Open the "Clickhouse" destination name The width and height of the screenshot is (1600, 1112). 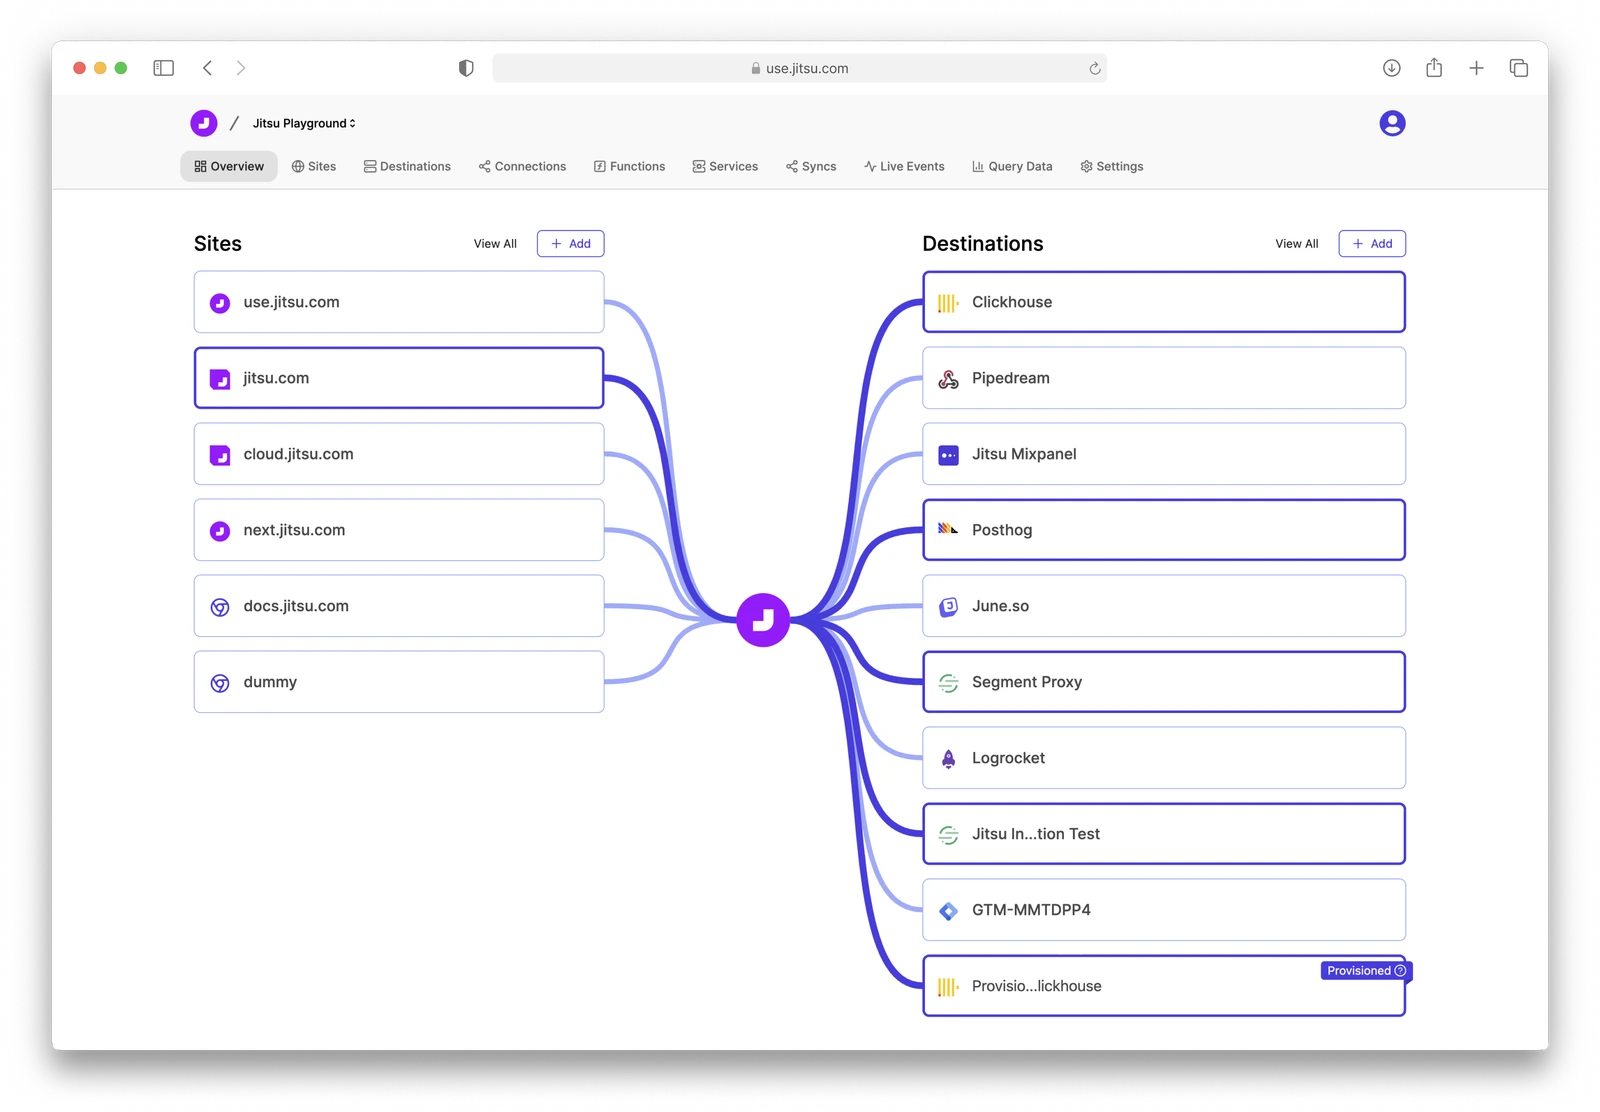pyautogui.click(x=1012, y=302)
